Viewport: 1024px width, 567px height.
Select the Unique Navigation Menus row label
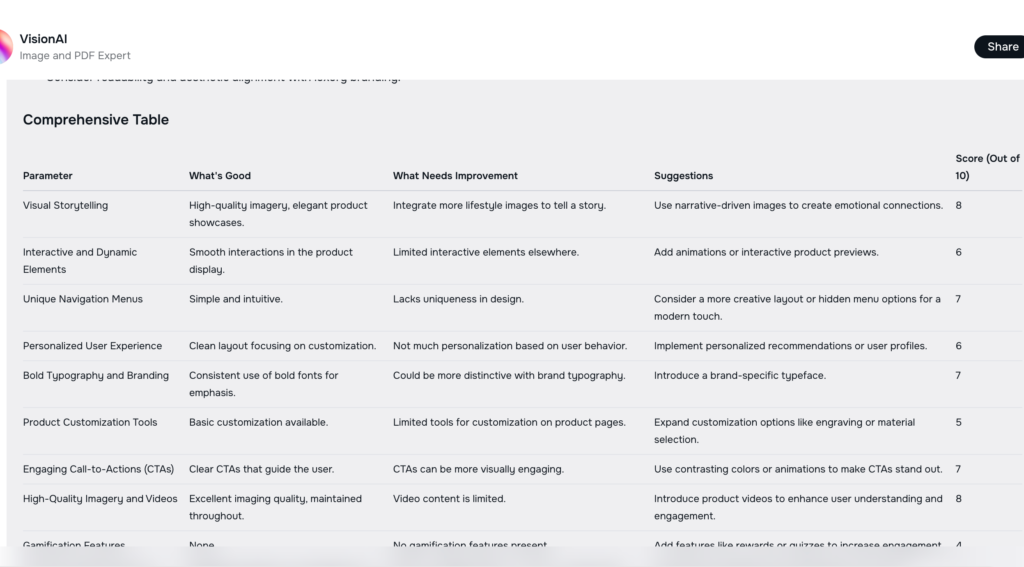tap(83, 299)
